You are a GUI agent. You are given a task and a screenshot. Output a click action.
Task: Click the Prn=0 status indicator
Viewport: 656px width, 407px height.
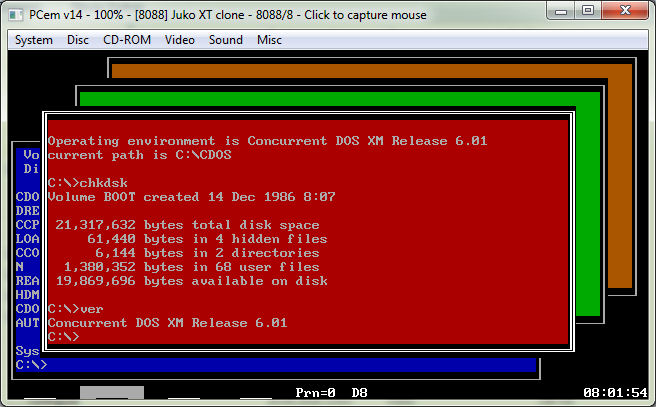pyautogui.click(x=315, y=393)
